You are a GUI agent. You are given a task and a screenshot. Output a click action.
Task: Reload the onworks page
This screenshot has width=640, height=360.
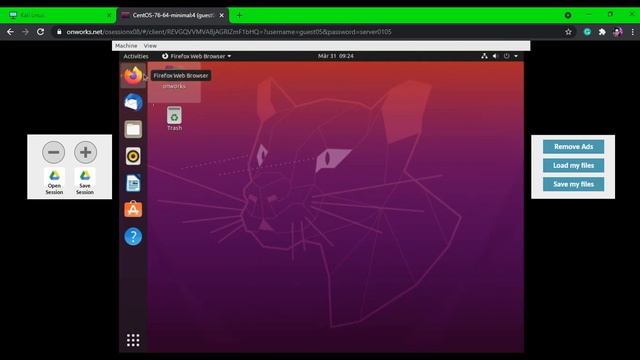(x=40, y=32)
